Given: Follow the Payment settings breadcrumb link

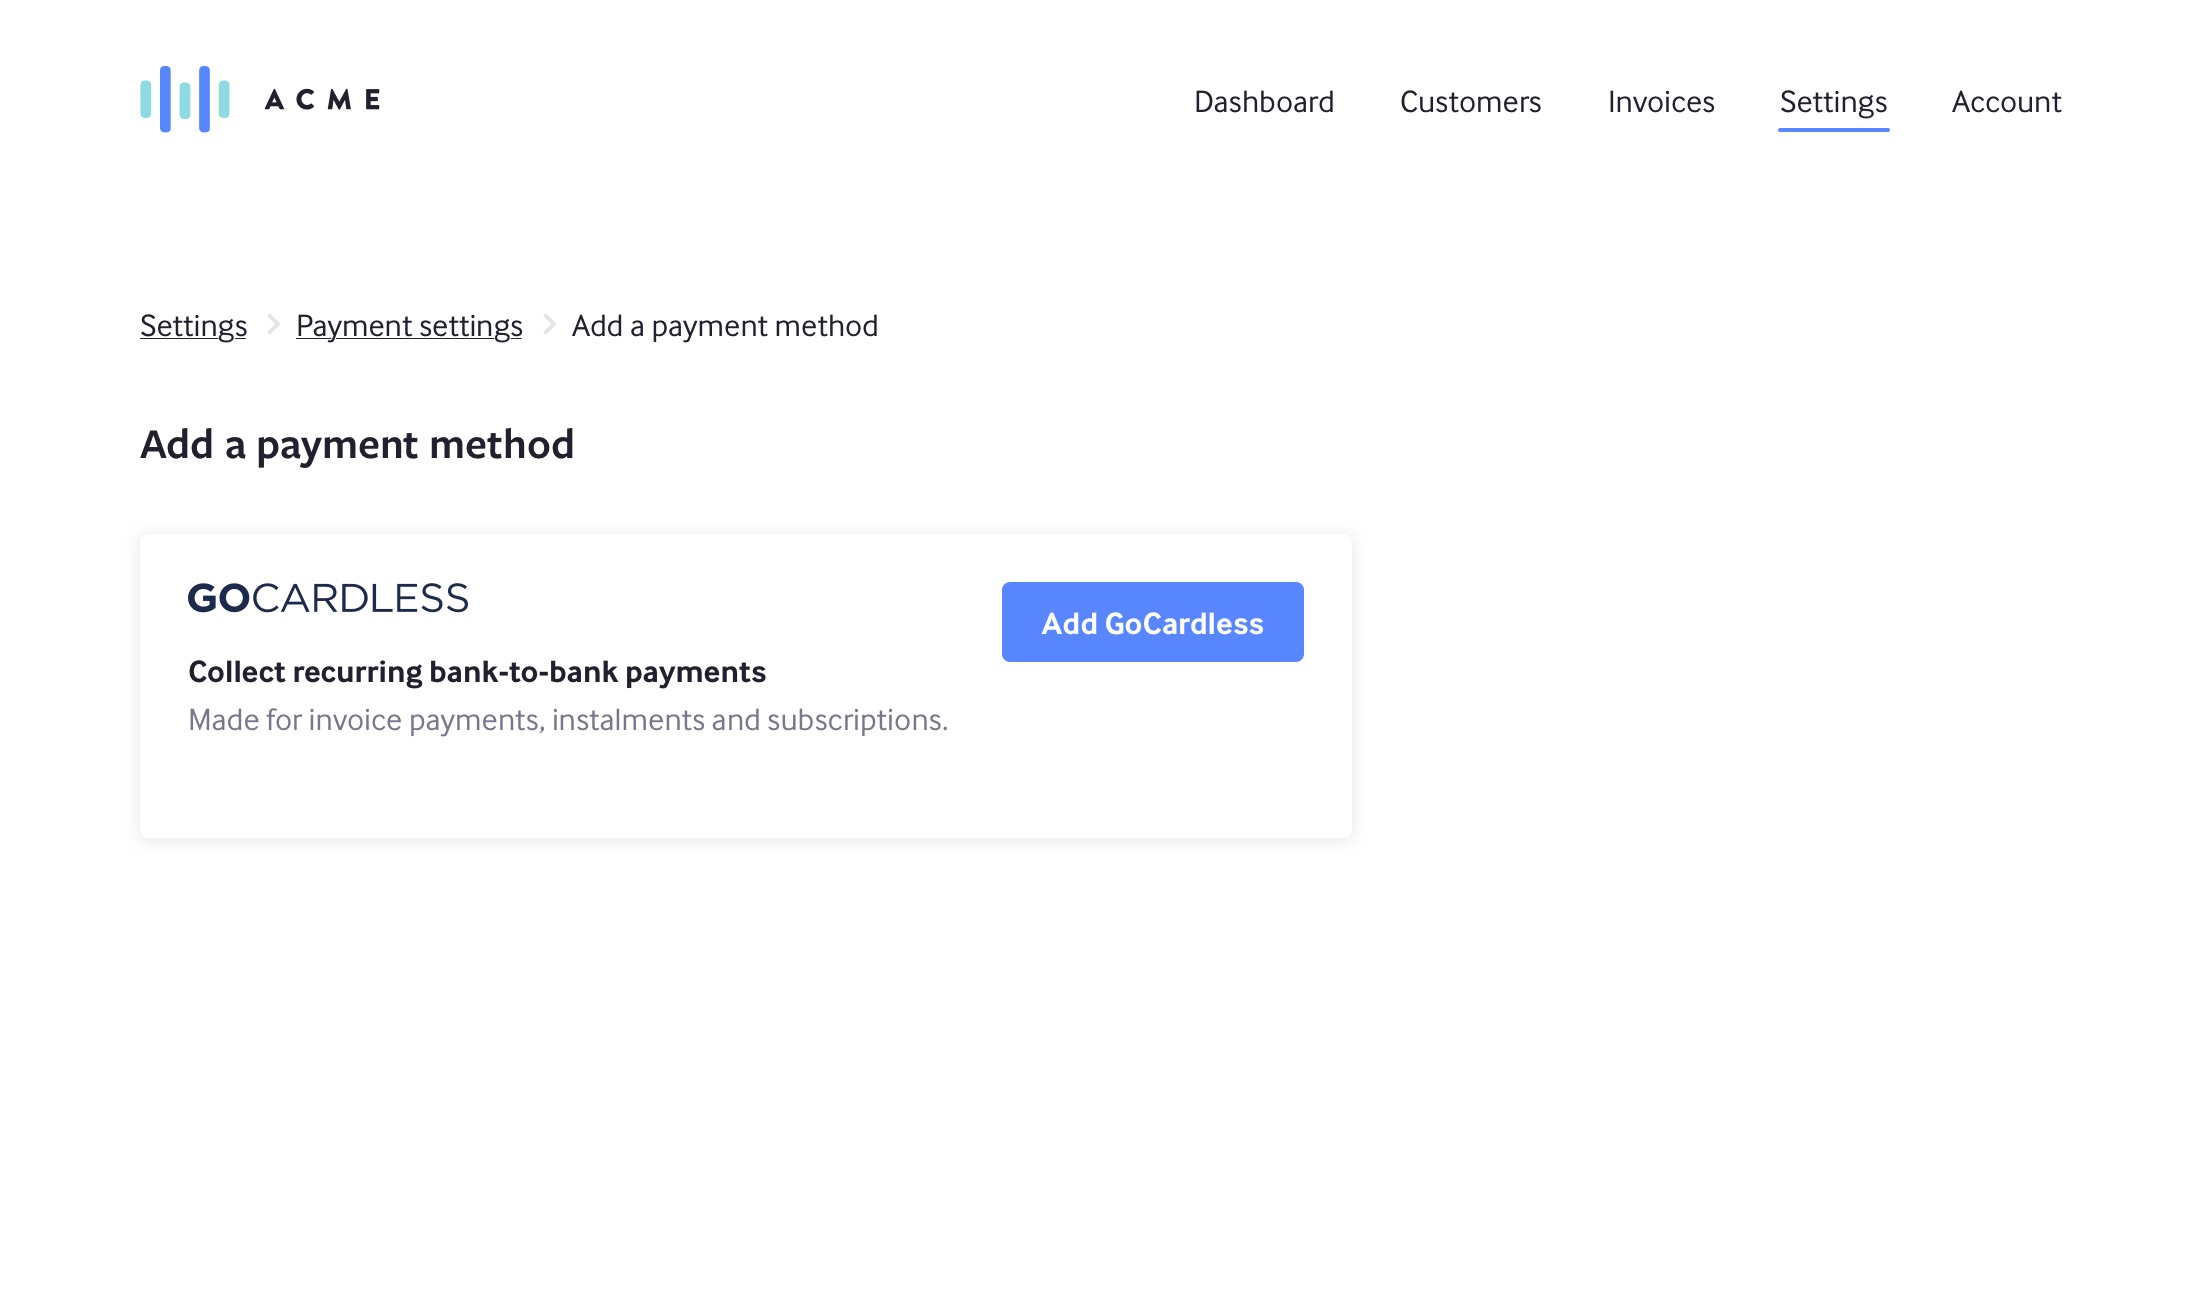Looking at the screenshot, I should click(409, 326).
